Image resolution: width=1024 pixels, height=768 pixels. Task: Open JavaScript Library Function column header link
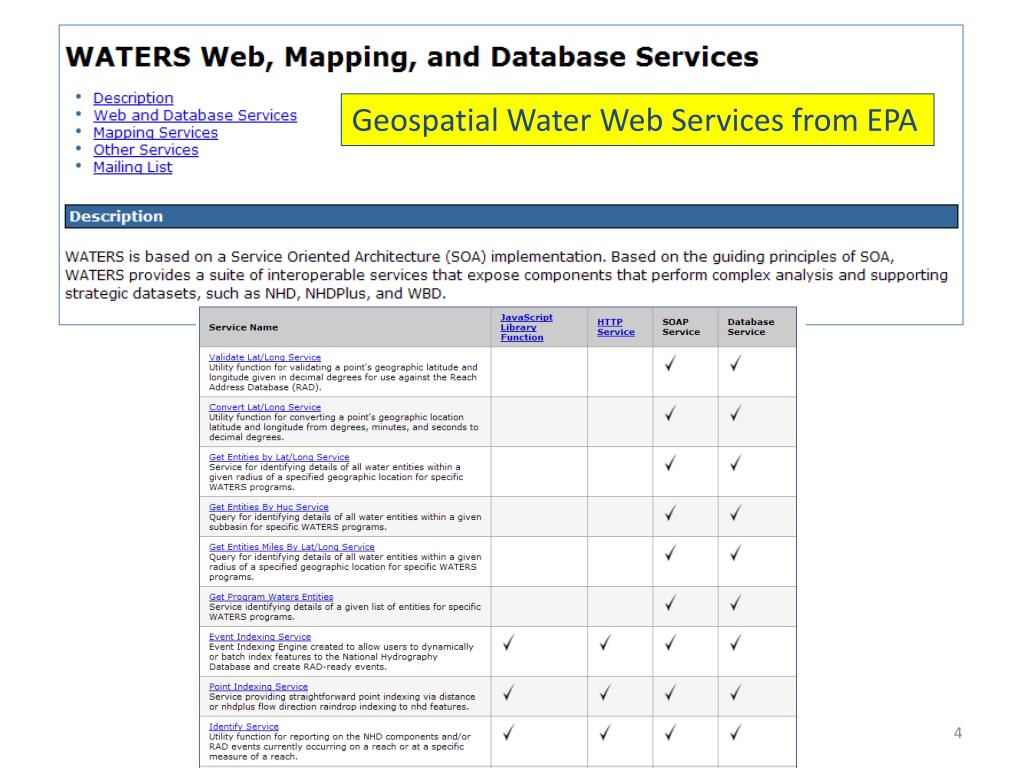526,327
